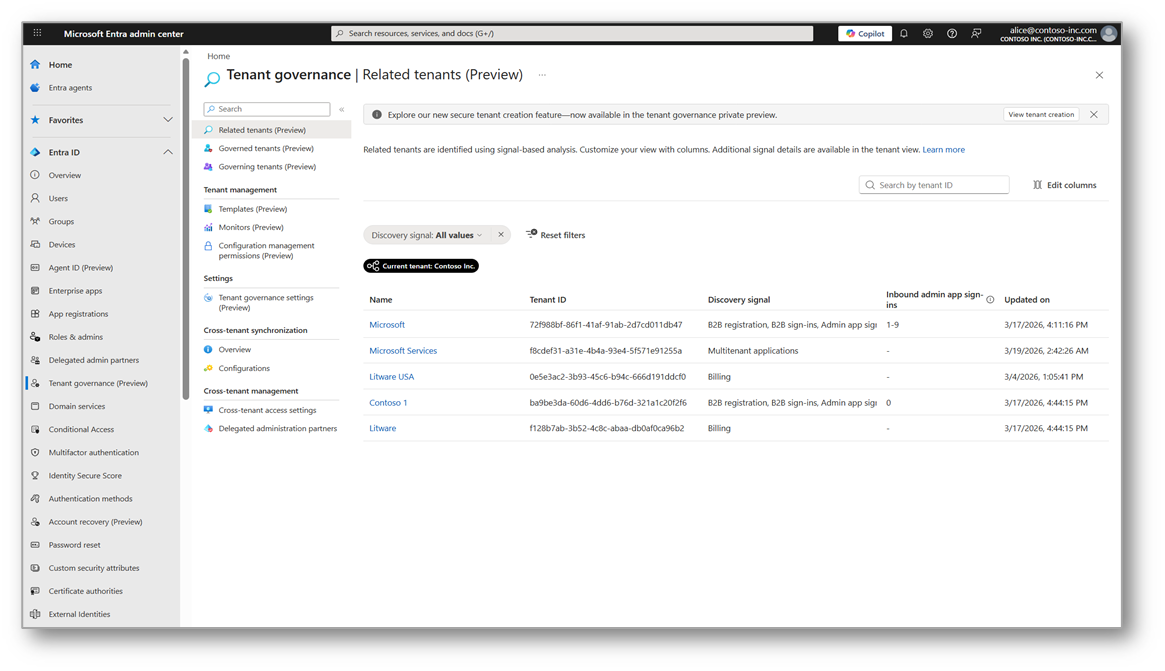The width and height of the screenshot is (1165, 671).
Task: Open the help question mark icon
Action: tap(952, 33)
